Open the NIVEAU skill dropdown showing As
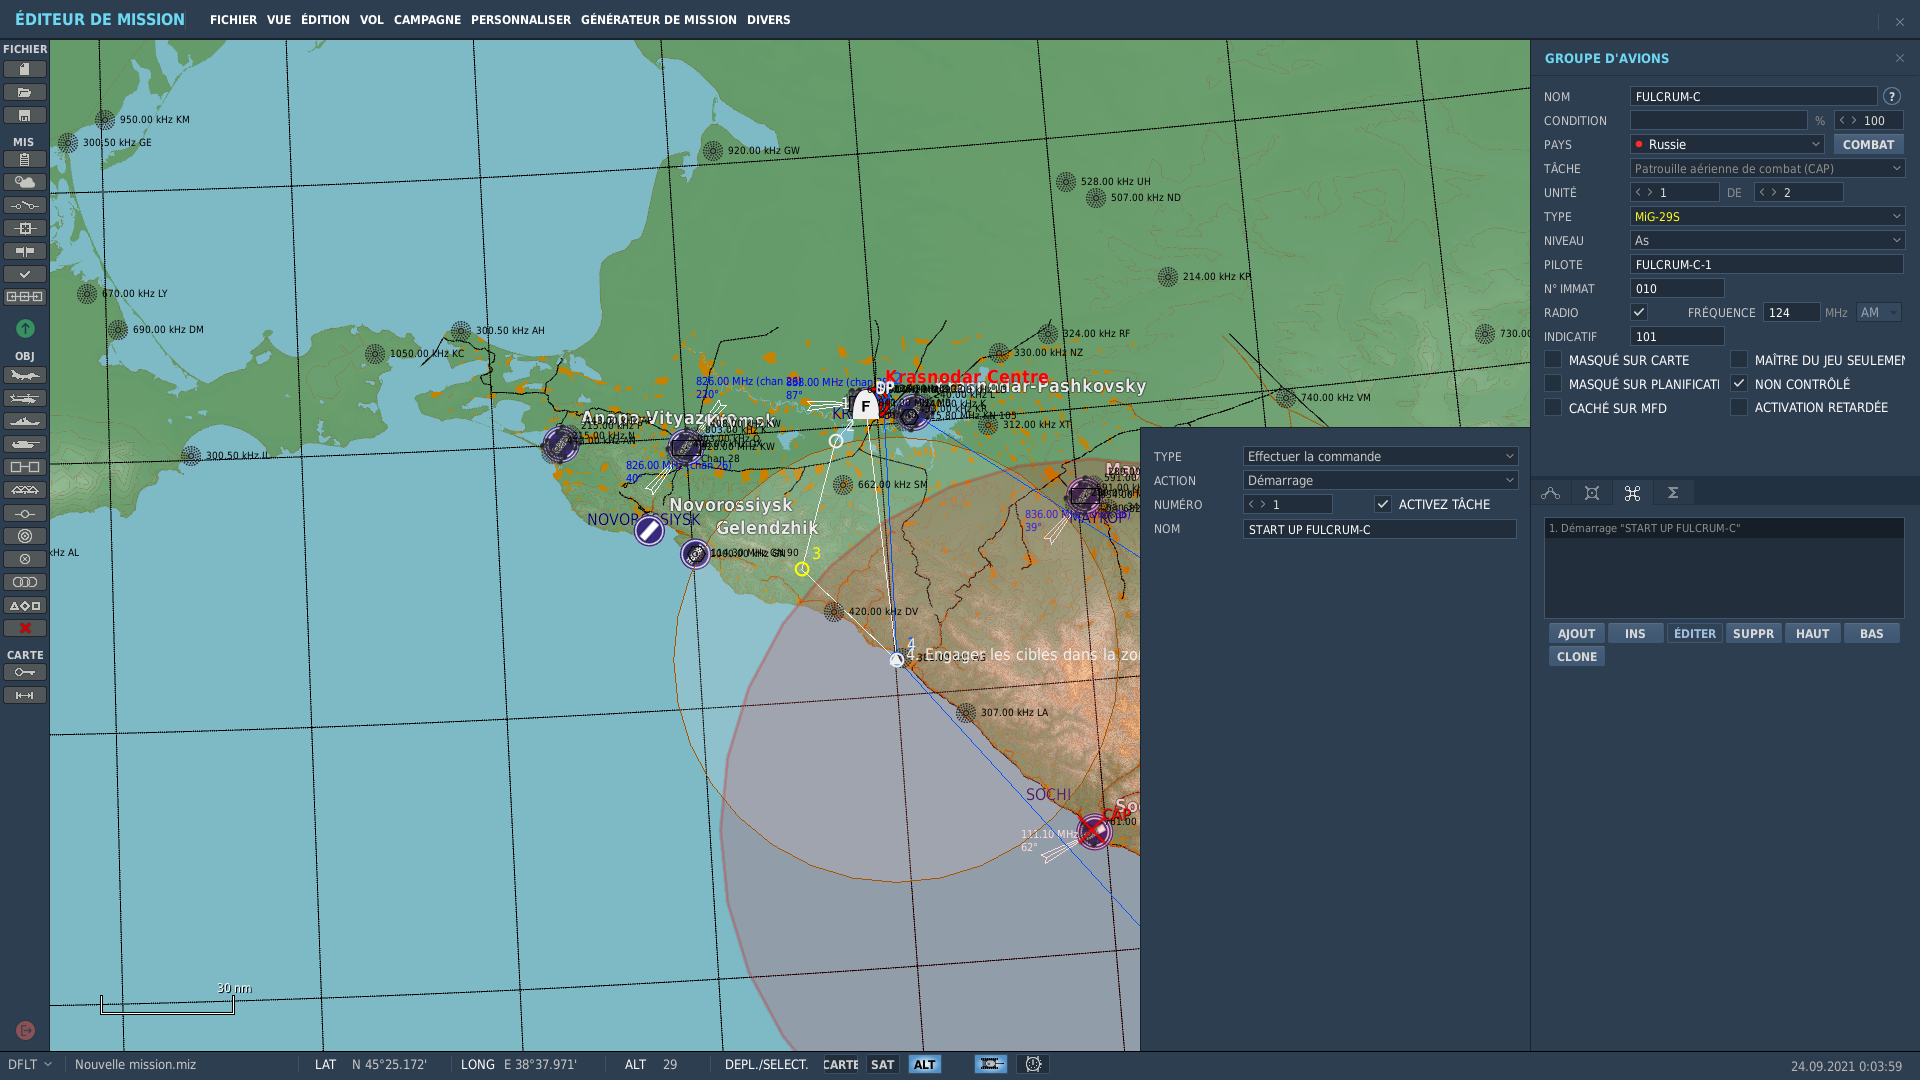The image size is (1920, 1080). pyautogui.click(x=1768, y=240)
